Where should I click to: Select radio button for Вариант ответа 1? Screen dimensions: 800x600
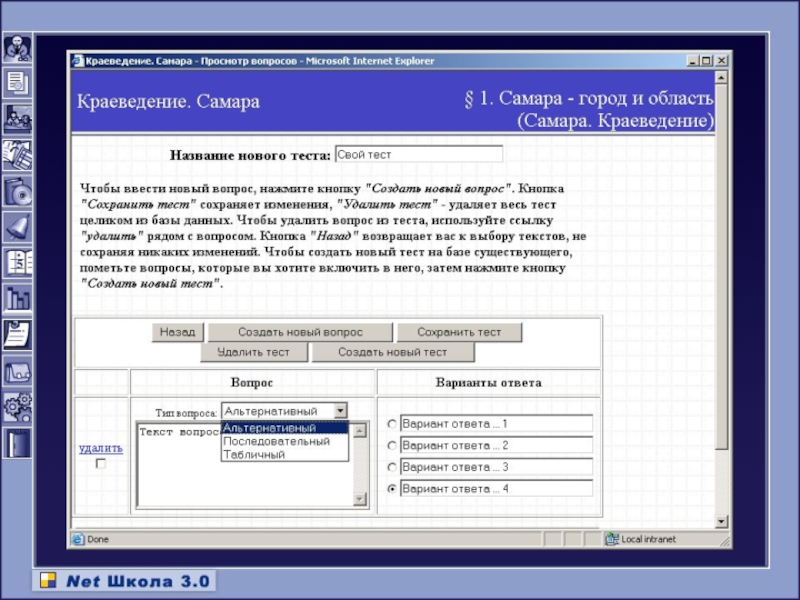(392, 423)
